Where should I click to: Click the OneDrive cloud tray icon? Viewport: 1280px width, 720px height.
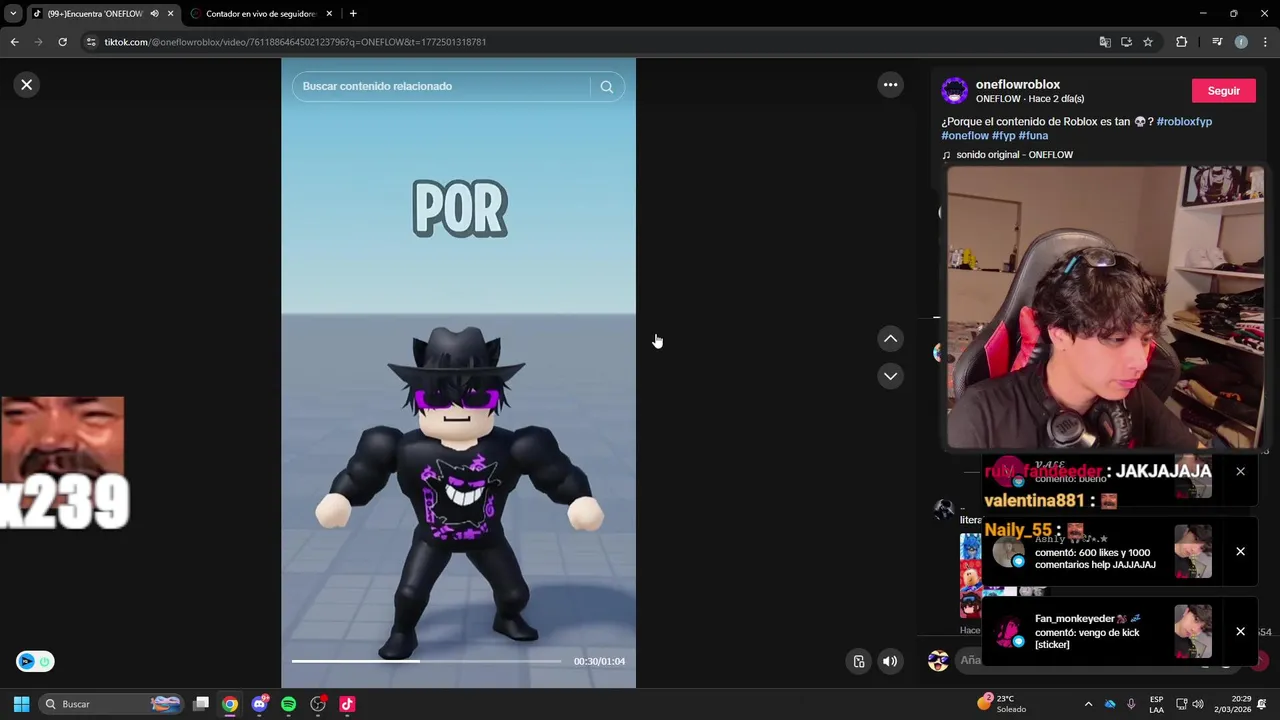click(1110, 704)
